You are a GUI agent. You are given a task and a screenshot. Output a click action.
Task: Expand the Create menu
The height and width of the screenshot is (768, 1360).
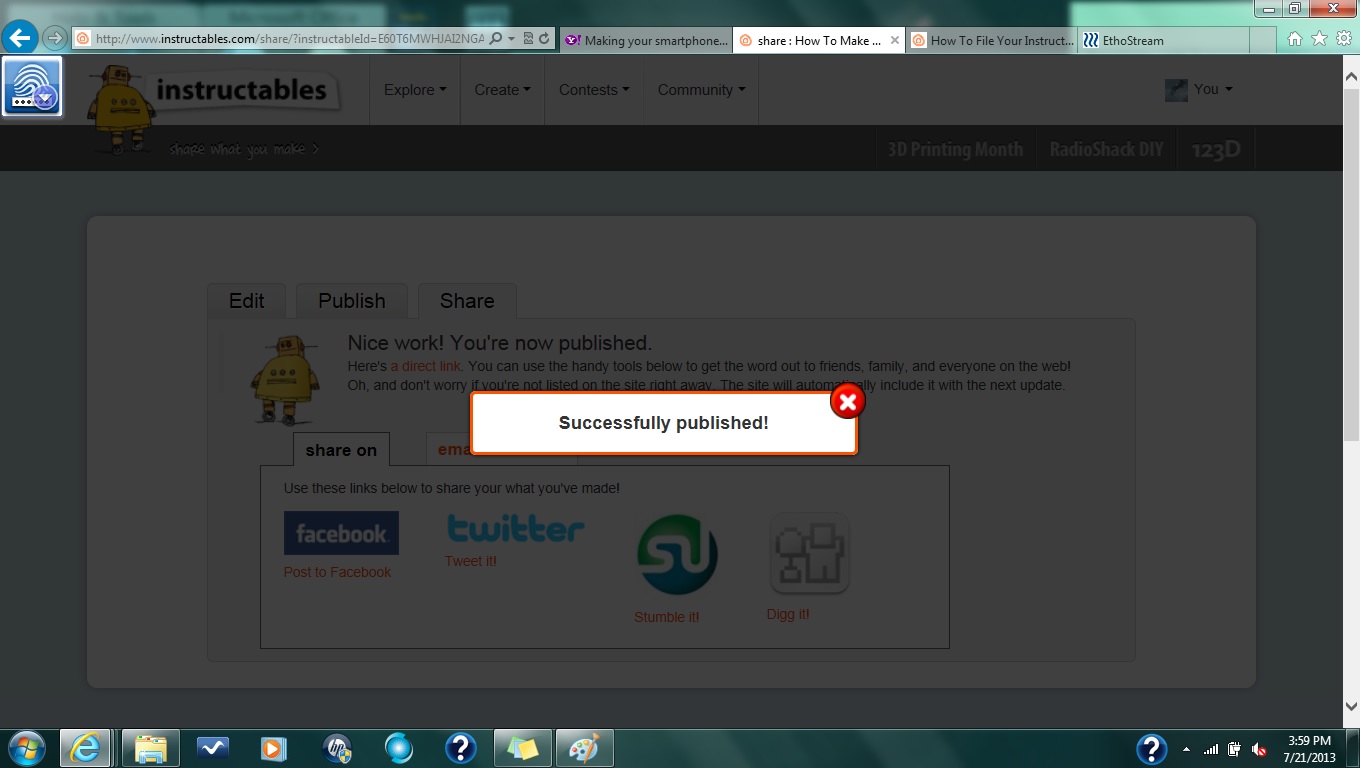pos(502,90)
